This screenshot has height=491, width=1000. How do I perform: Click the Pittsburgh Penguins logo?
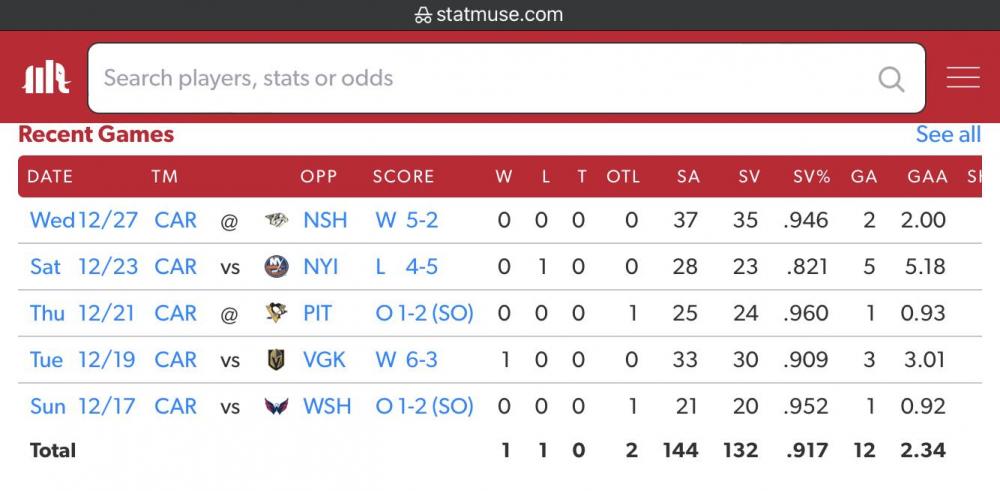pyautogui.click(x=277, y=314)
